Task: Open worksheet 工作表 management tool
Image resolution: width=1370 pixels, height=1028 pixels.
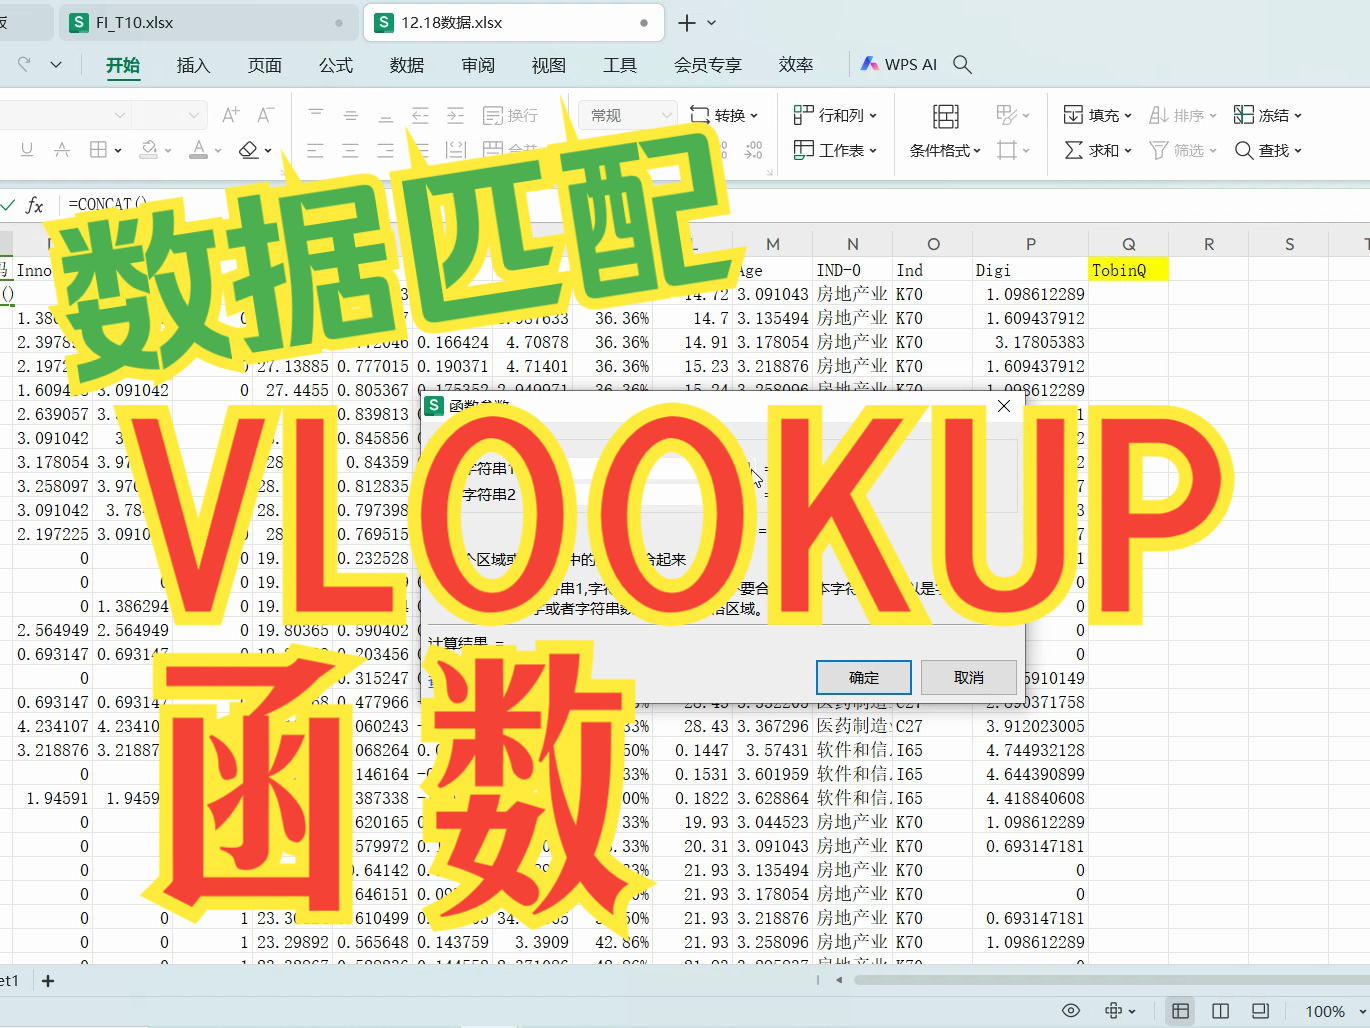Action: [833, 150]
